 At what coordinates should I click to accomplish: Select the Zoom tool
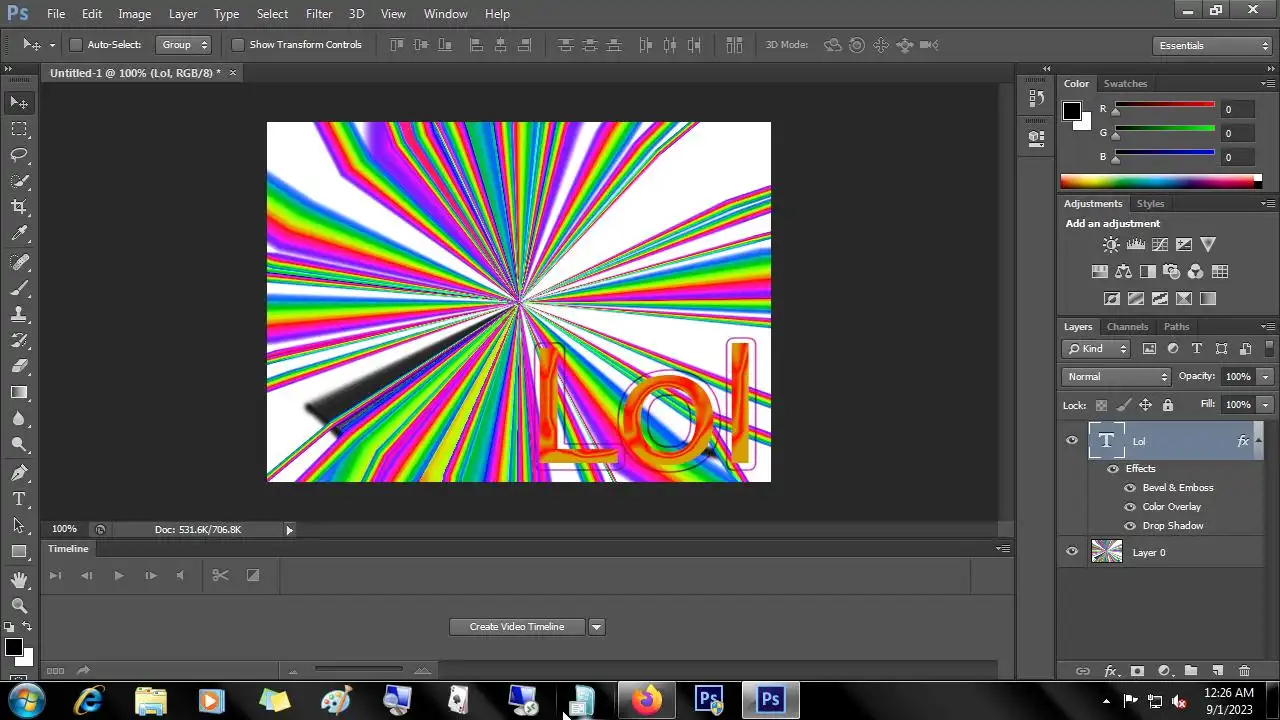tap(19, 606)
